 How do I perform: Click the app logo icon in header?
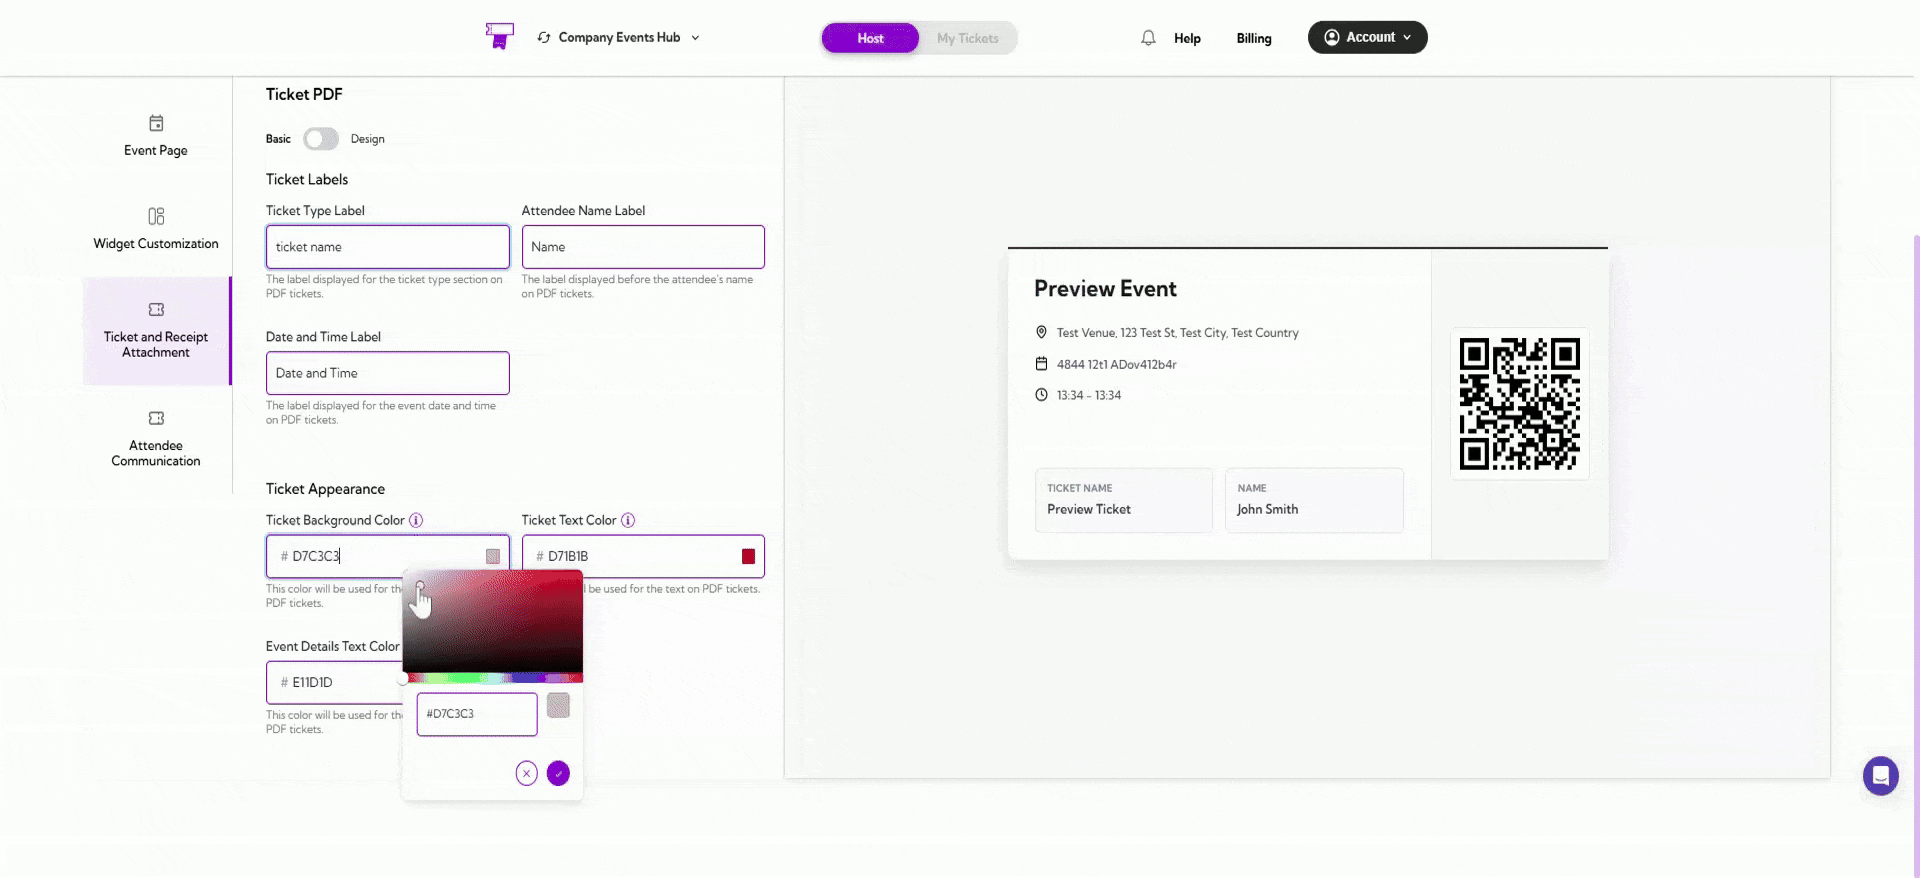(x=499, y=36)
